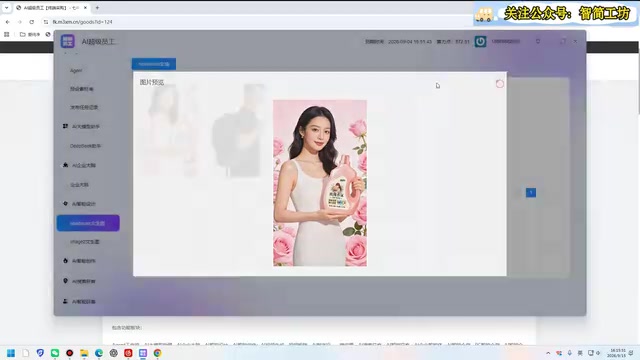The width and height of the screenshot is (640, 360).
Task: Launch Microsoft Edge from the taskbar
Action: pyautogui.click(x=99, y=353)
